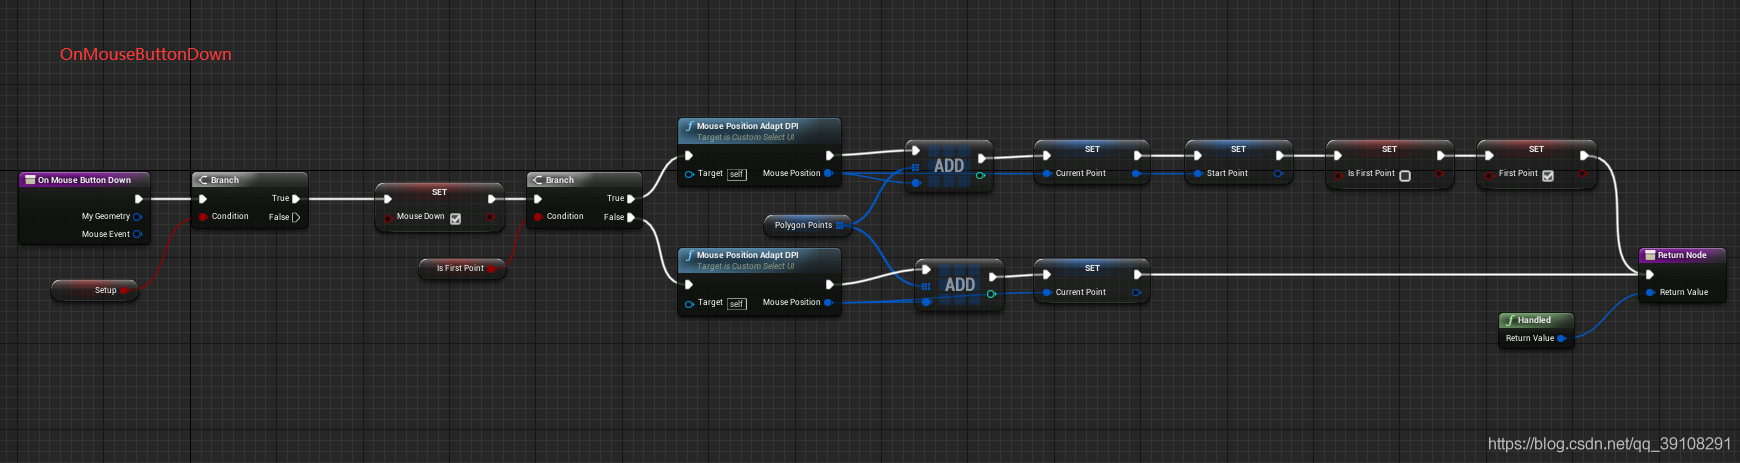Select the Setup variable node
The width and height of the screenshot is (1740, 463).
(94, 290)
